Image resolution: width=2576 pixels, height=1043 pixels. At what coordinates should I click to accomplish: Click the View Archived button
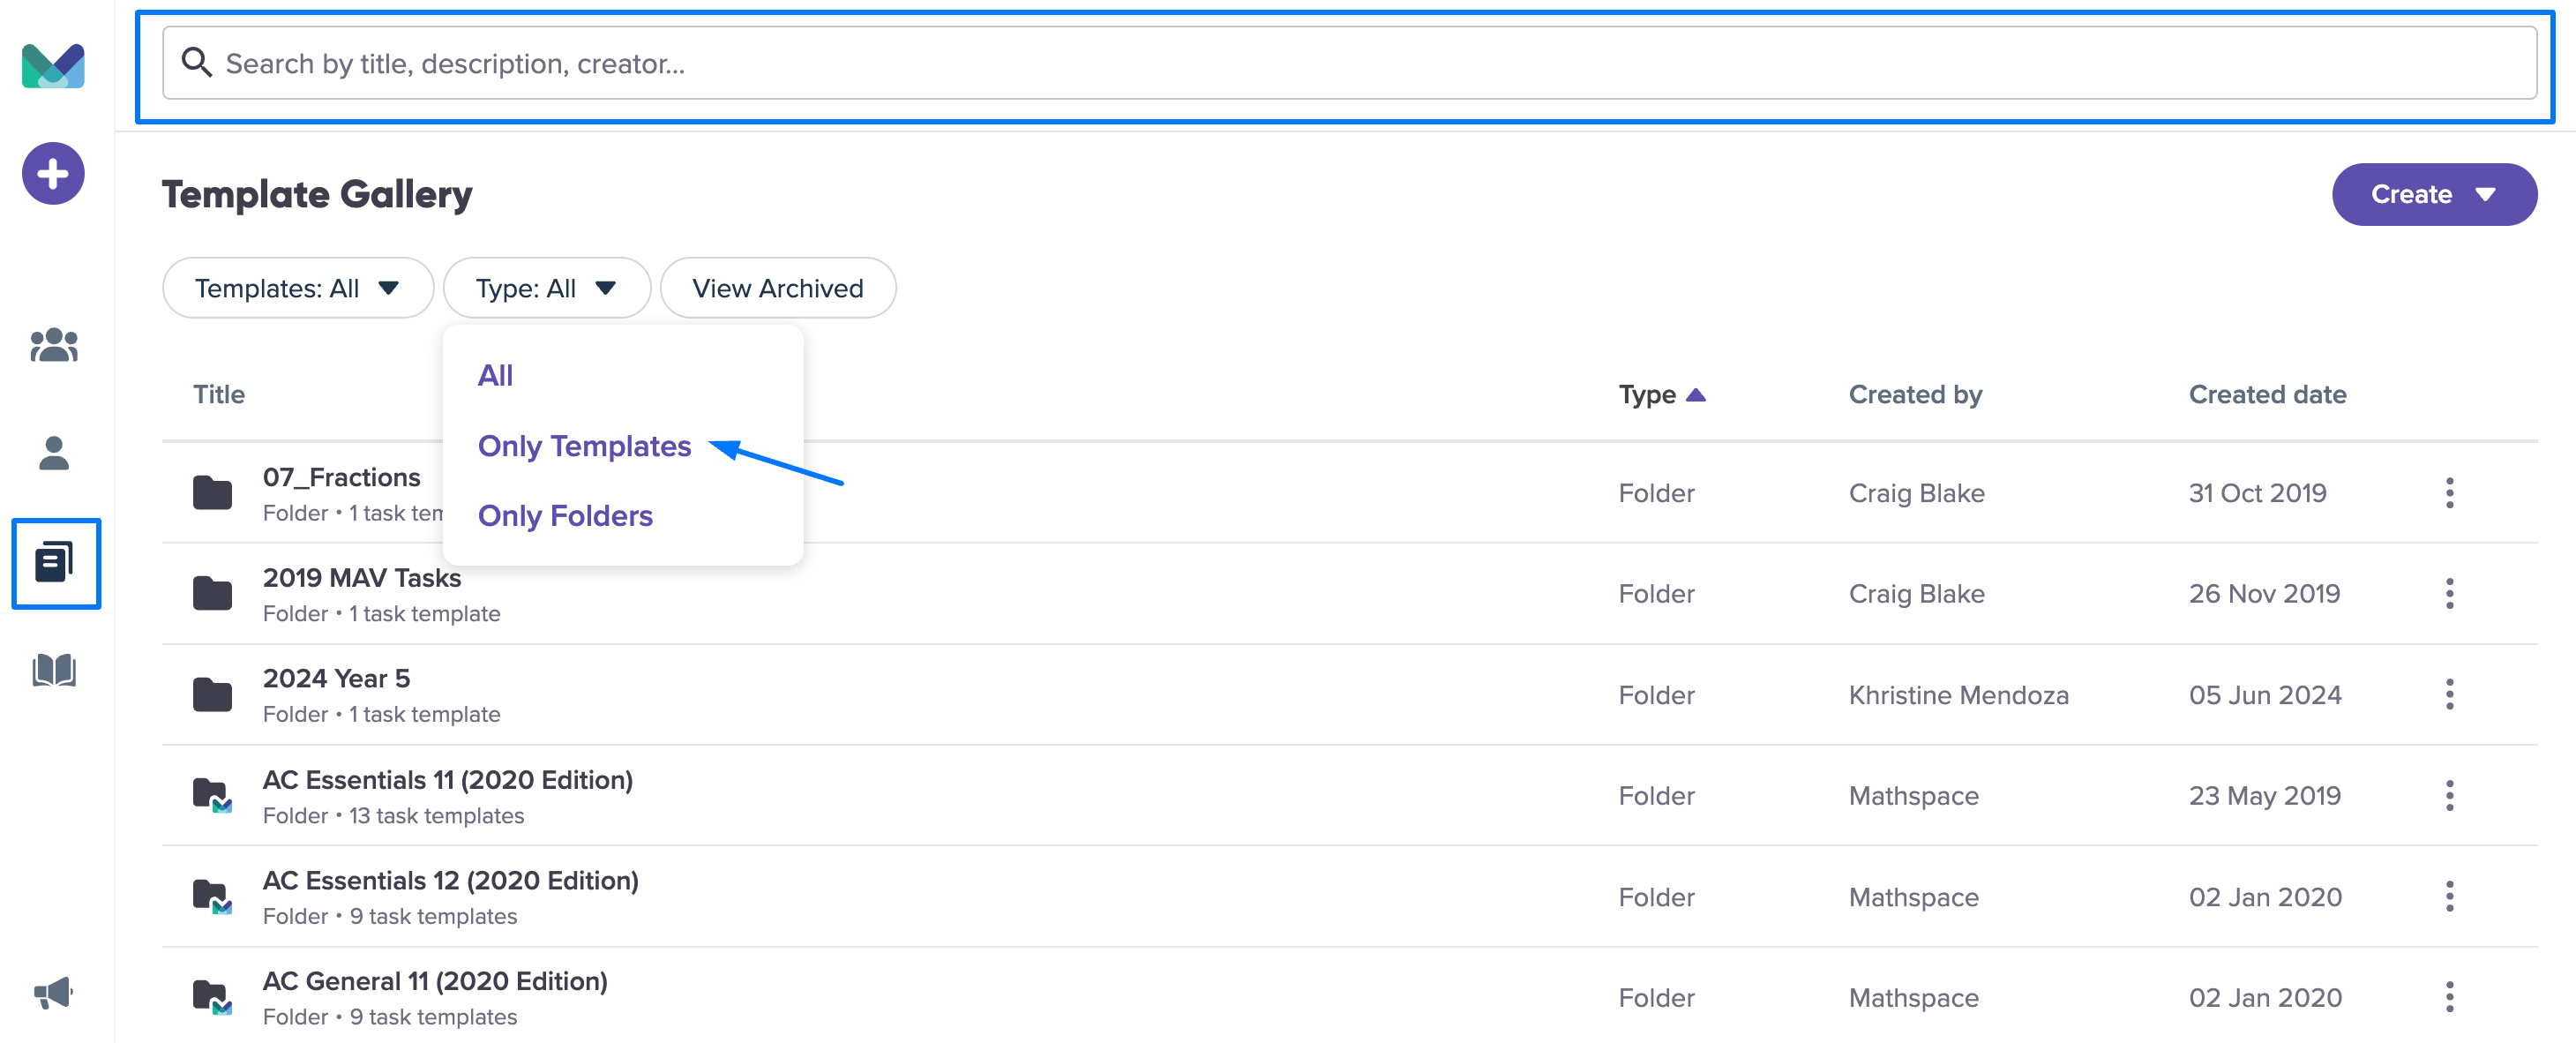point(778,288)
